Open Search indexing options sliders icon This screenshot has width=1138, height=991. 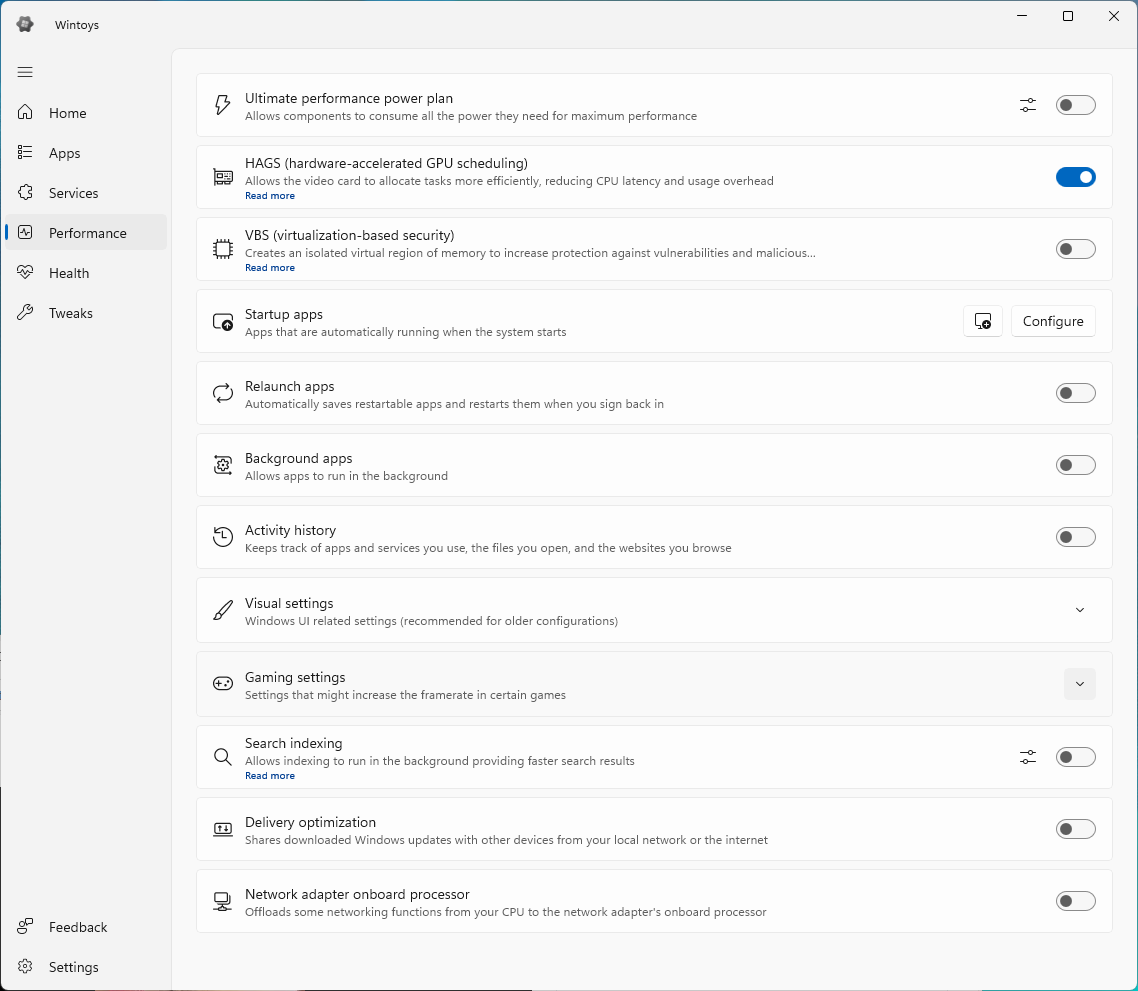(1028, 757)
